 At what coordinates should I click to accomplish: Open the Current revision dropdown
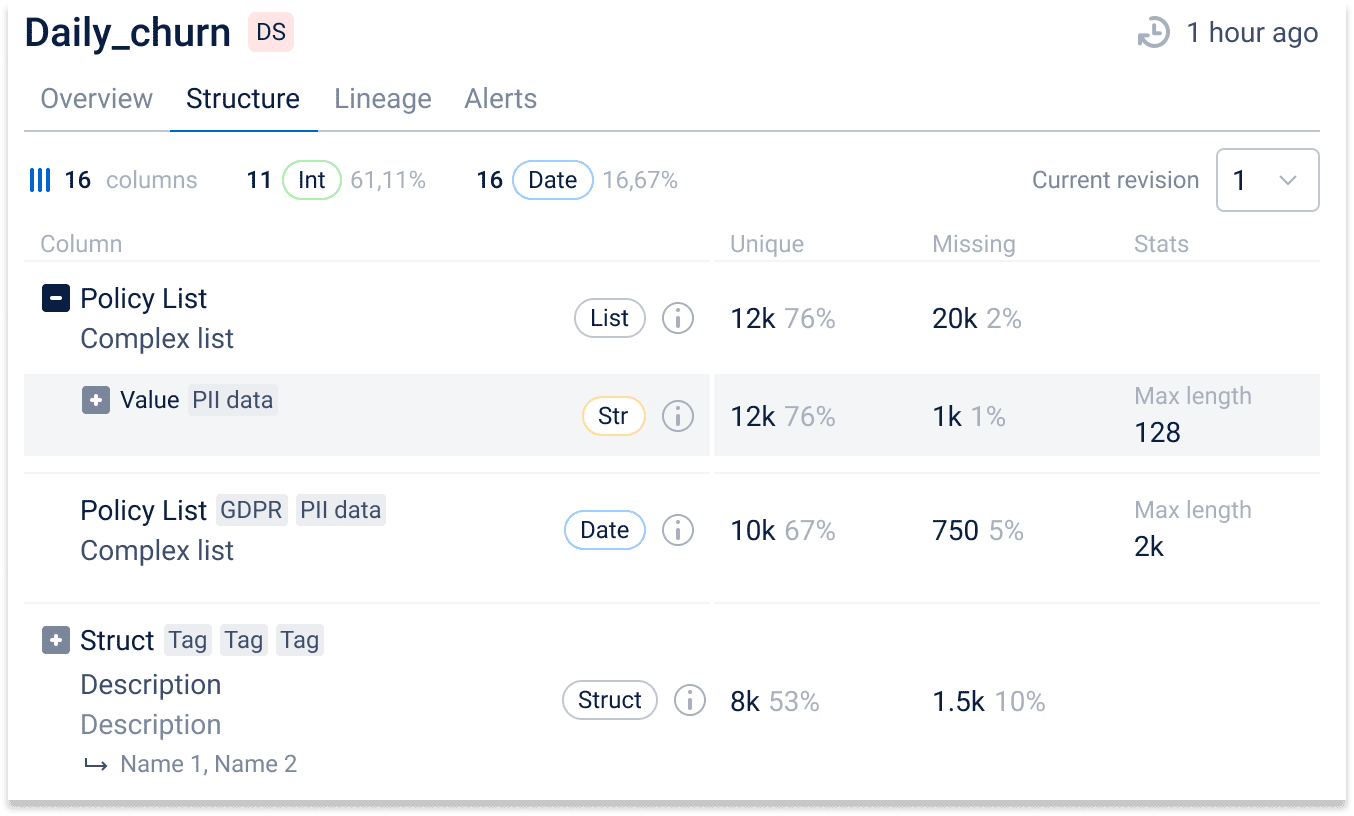click(1267, 180)
